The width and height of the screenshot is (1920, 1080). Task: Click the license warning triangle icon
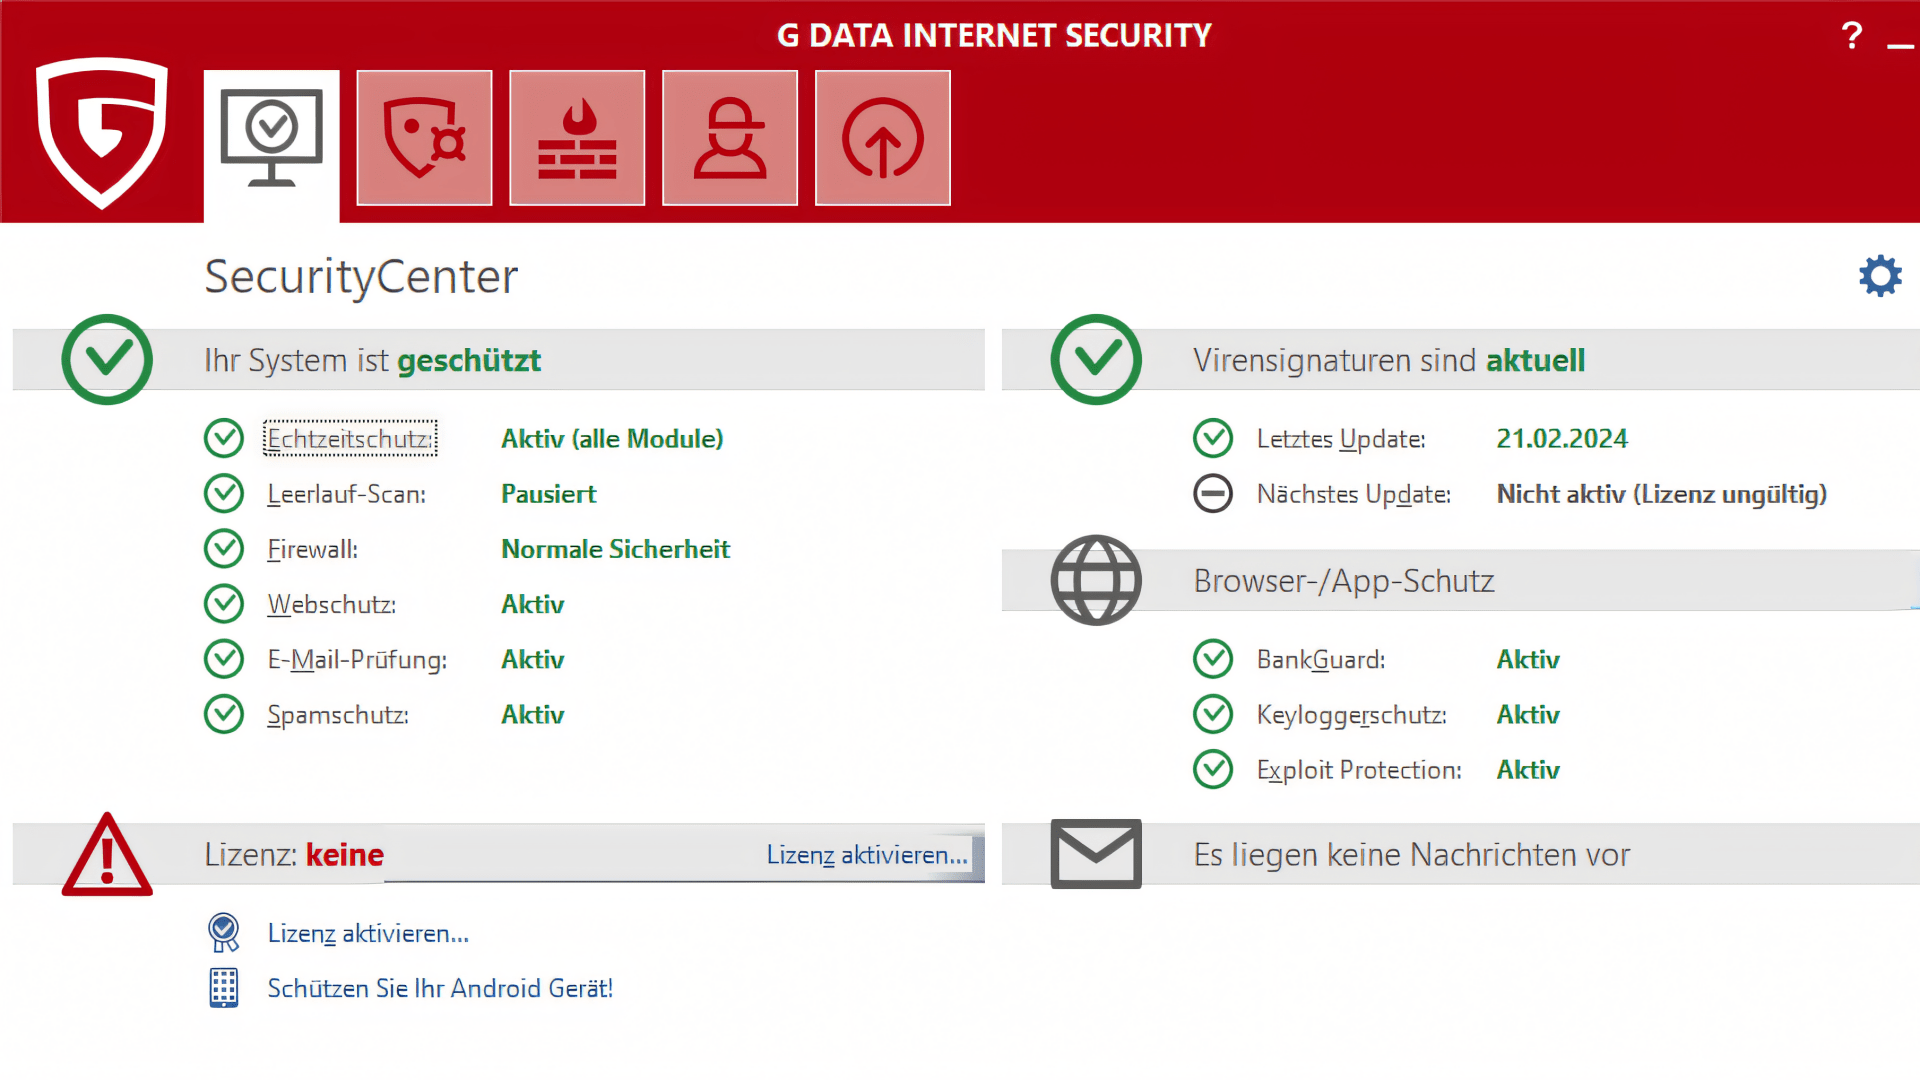click(x=107, y=854)
